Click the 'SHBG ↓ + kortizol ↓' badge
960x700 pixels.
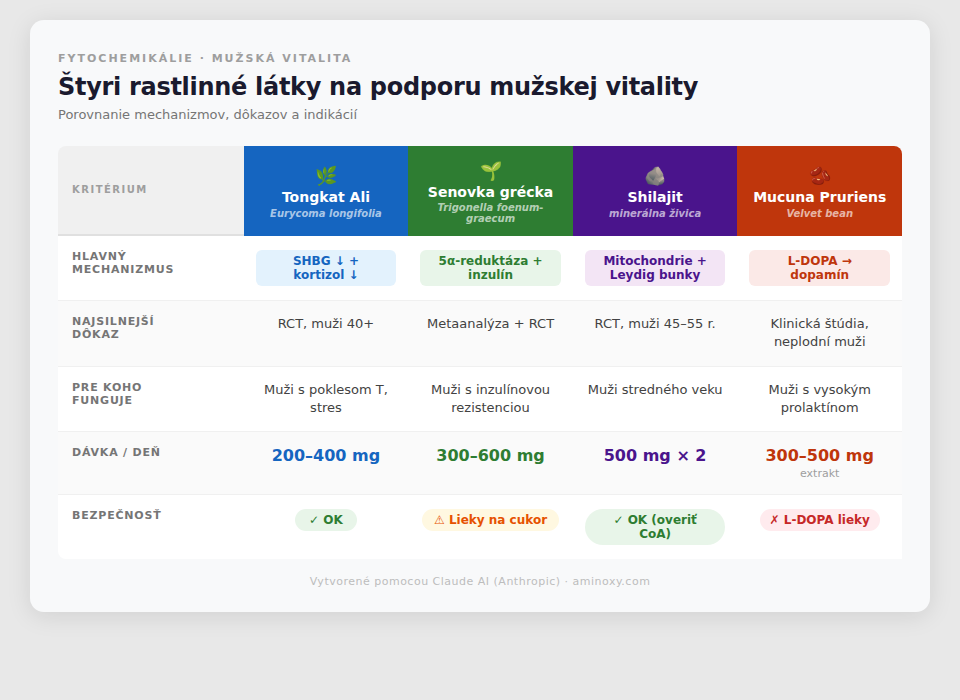coord(326,268)
